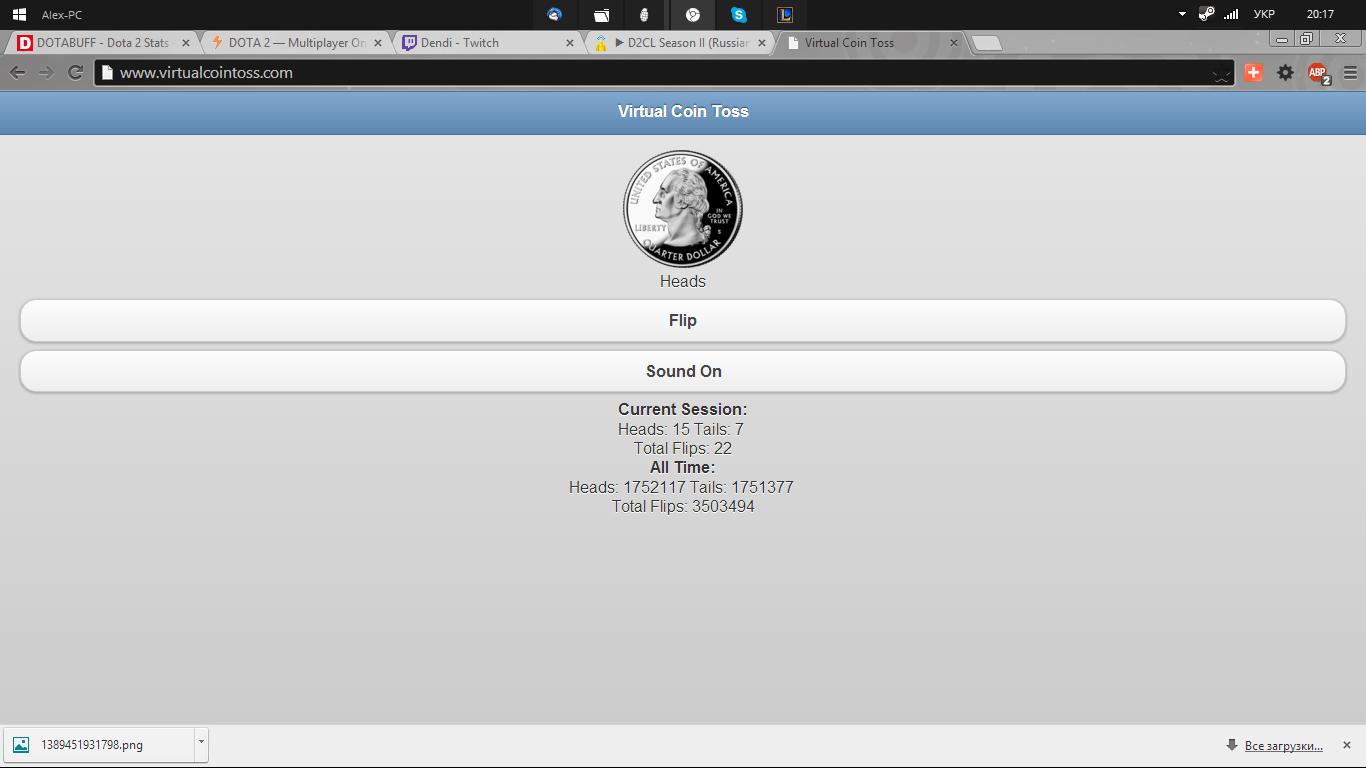Screen dimensions: 1366x768
Task: Click the Virtual Coin Toss header
Action: [683, 111]
